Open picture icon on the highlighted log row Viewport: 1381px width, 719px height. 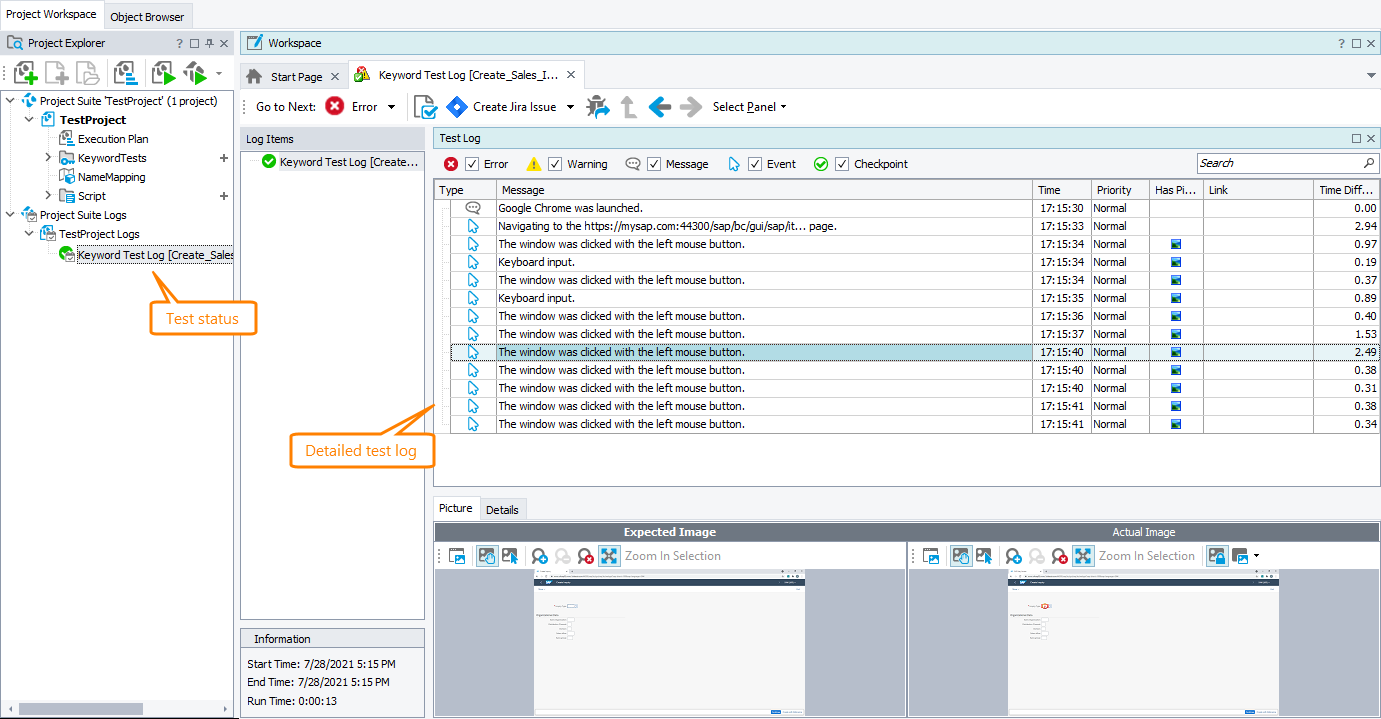(1176, 352)
